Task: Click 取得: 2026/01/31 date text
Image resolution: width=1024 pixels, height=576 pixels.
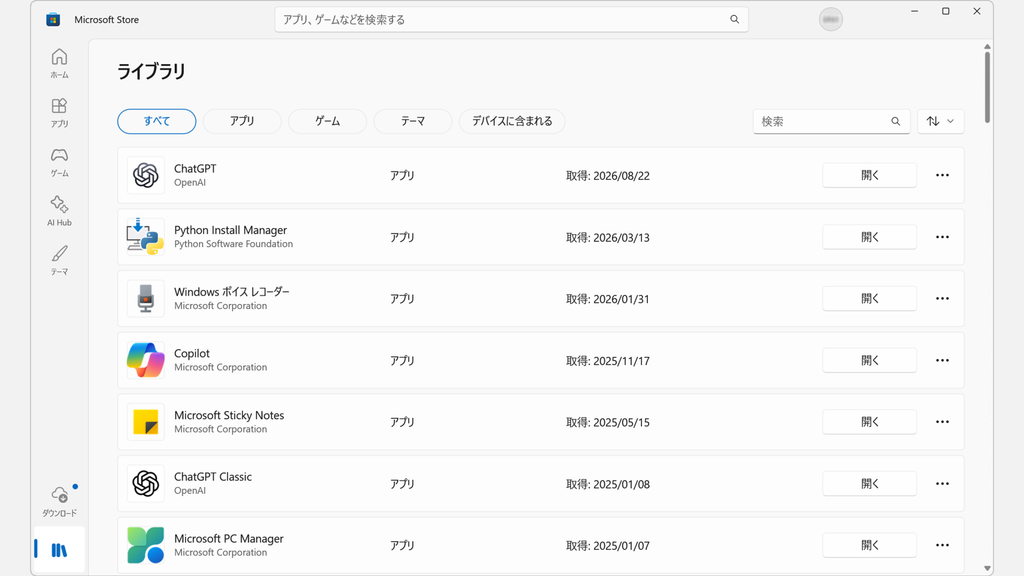Action: [608, 299]
